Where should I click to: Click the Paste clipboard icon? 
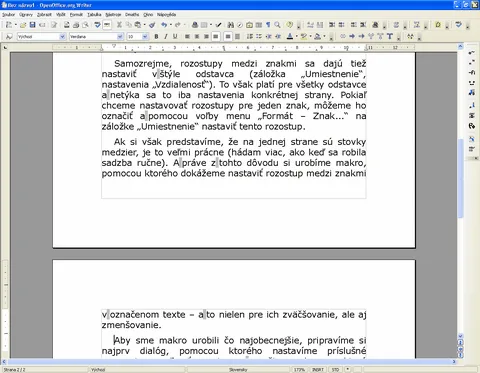pyautogui.click(x=137, y=25)
